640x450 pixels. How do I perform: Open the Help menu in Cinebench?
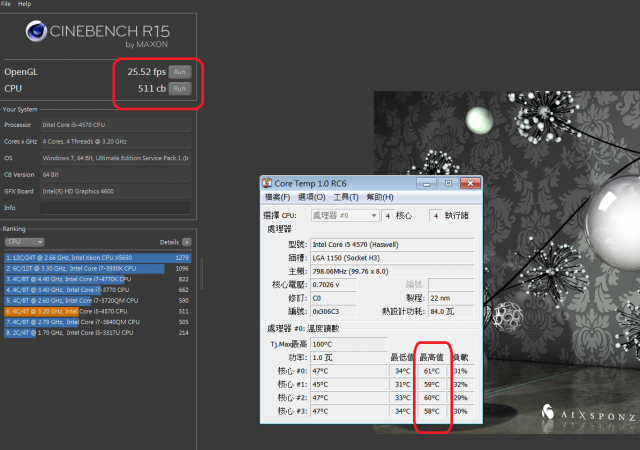[x=24, y=4]
